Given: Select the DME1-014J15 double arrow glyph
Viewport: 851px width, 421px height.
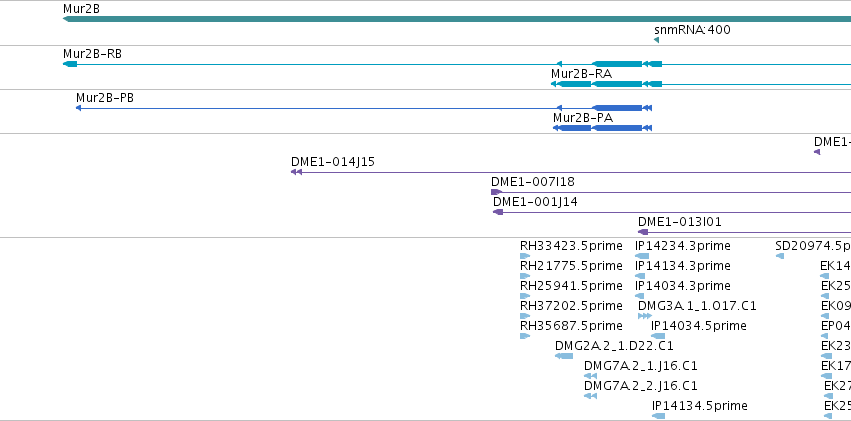Looking at the screenshot, I should point(296,172).
